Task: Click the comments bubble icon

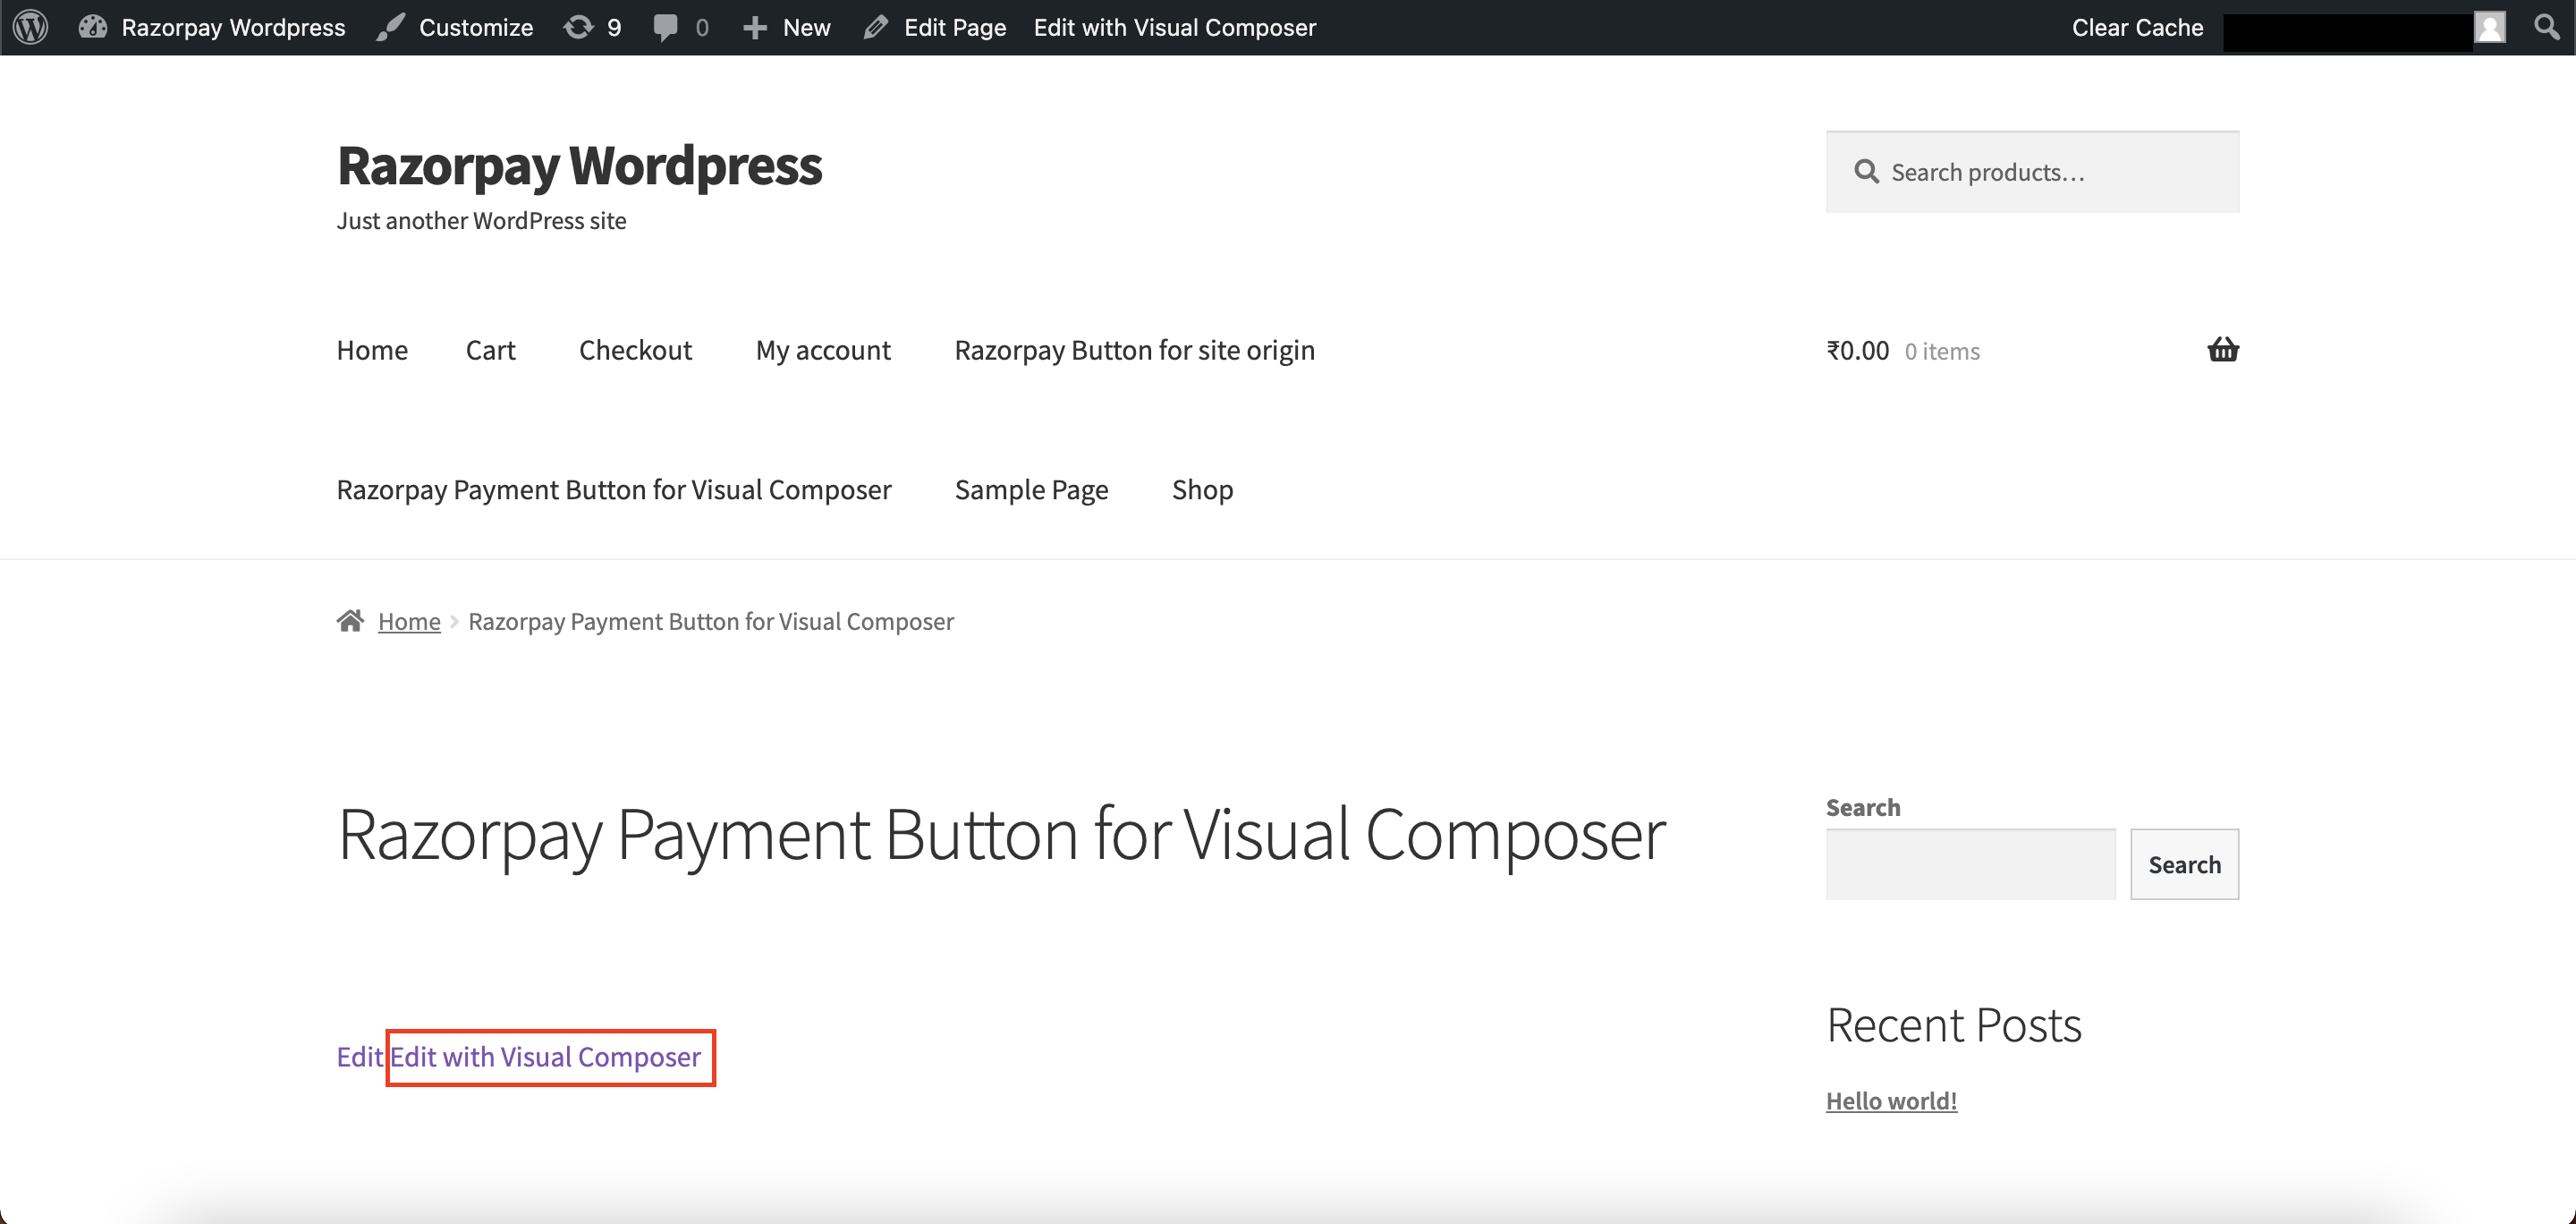Action: click(x=665, y=26)
